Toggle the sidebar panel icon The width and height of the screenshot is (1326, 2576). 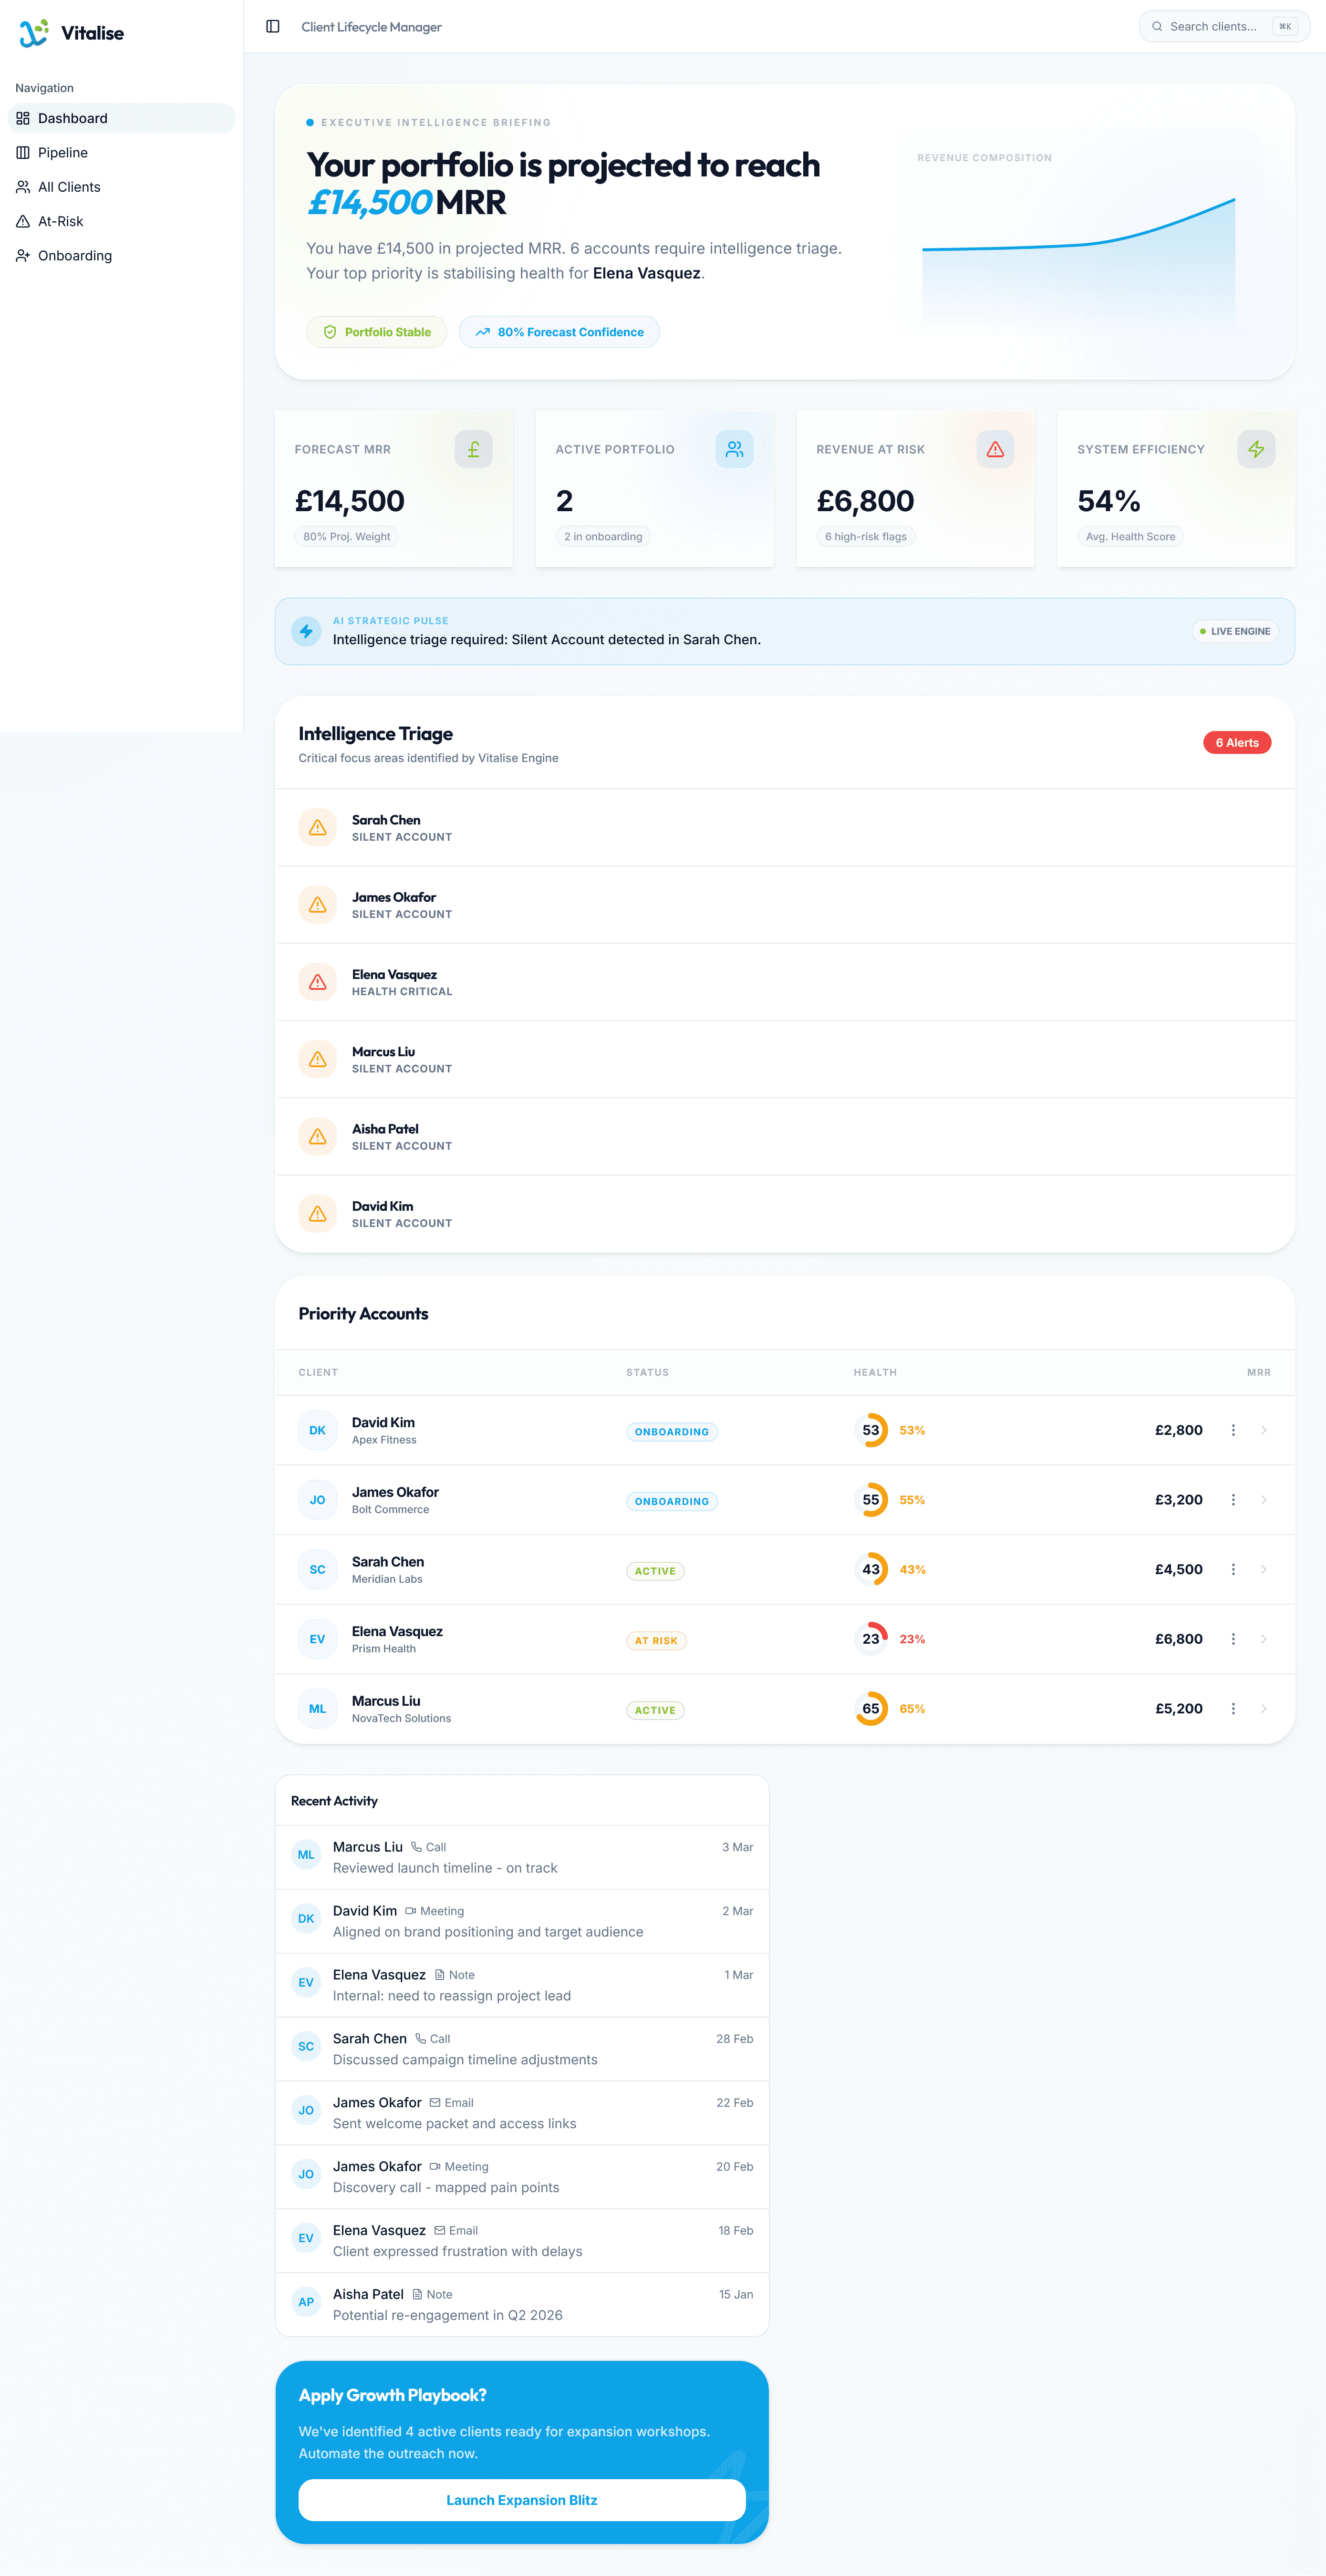272,26
